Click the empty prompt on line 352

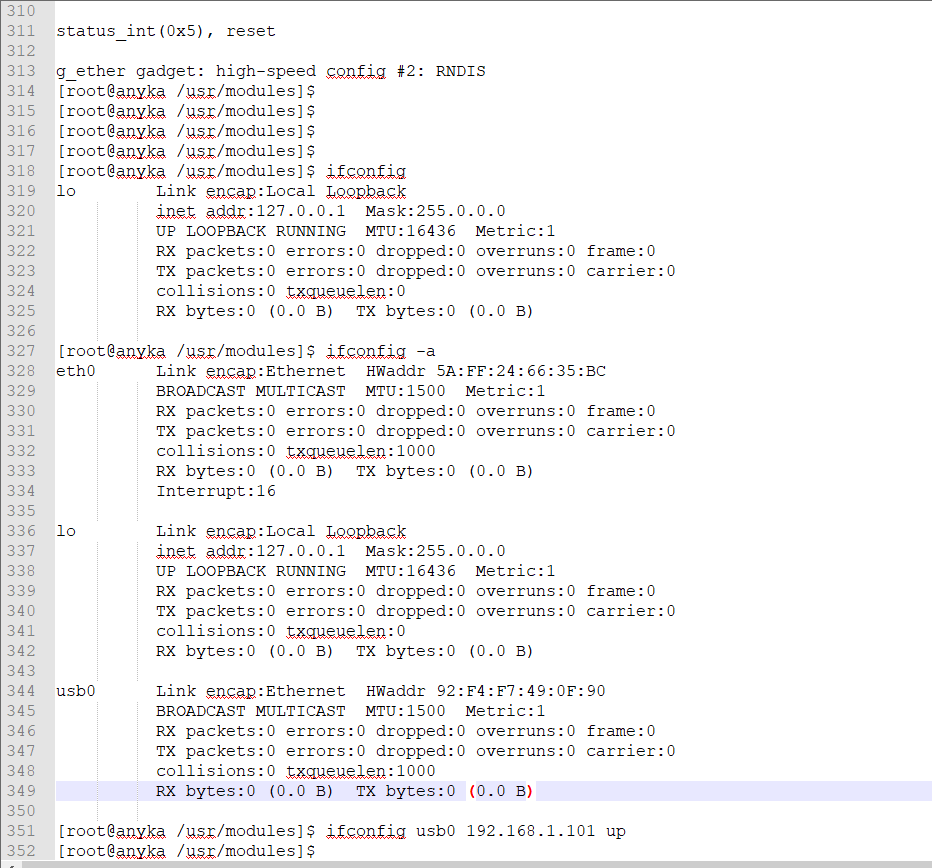pos(186,851)
